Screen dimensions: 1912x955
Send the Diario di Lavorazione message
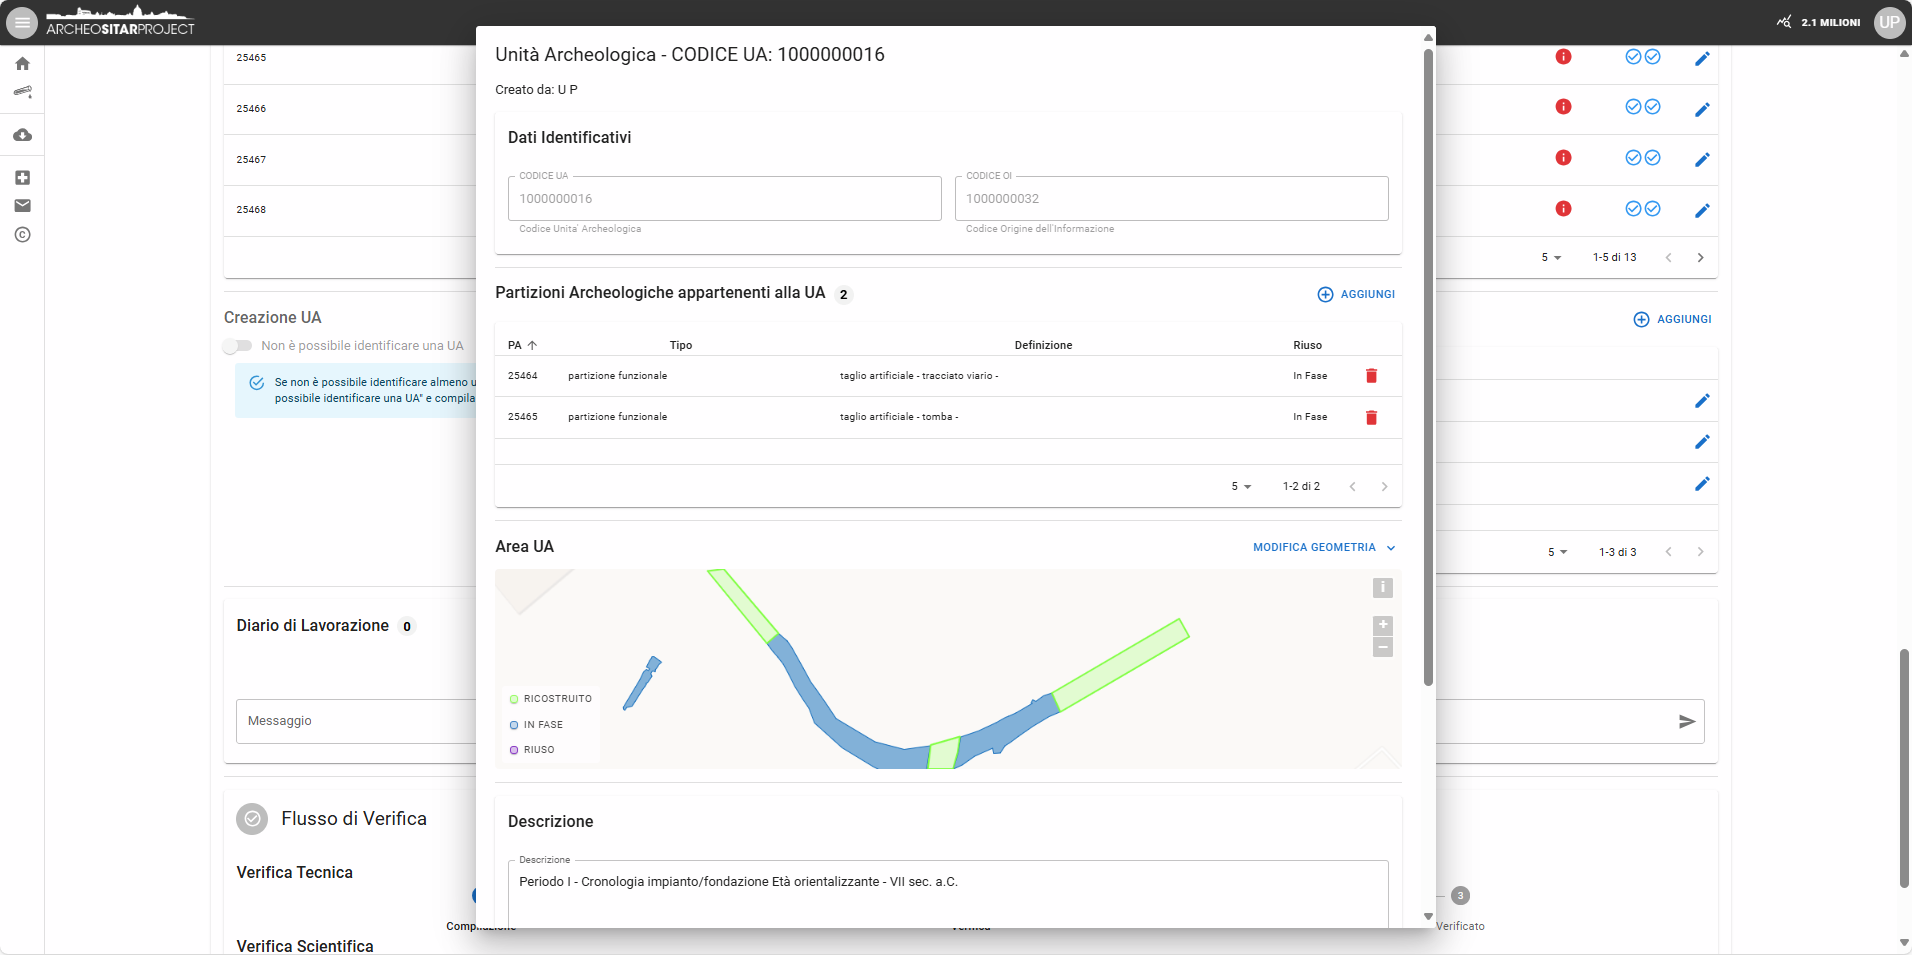click(1686, 721)
